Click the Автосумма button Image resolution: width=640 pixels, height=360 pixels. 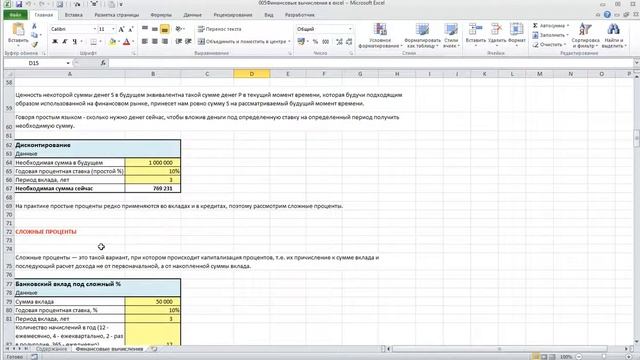point(551,26)
